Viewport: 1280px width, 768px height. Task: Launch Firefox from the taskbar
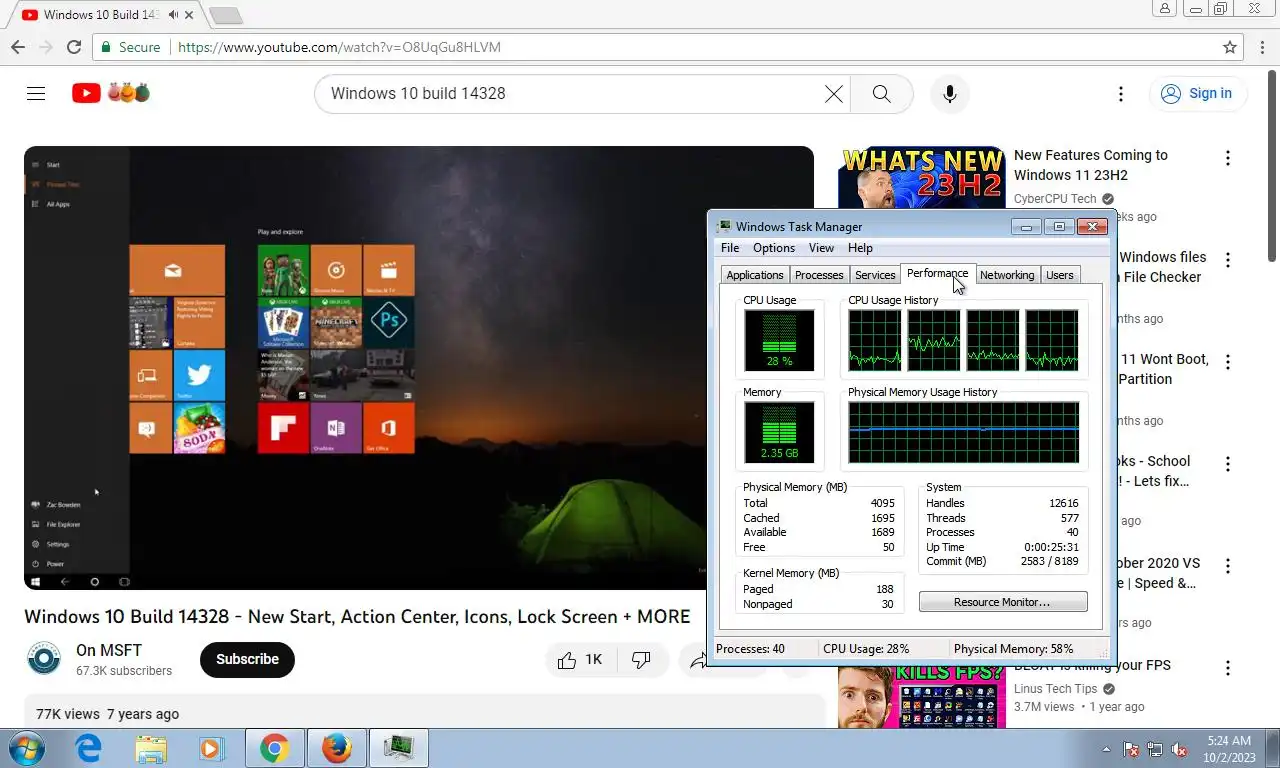click(337, 748)
